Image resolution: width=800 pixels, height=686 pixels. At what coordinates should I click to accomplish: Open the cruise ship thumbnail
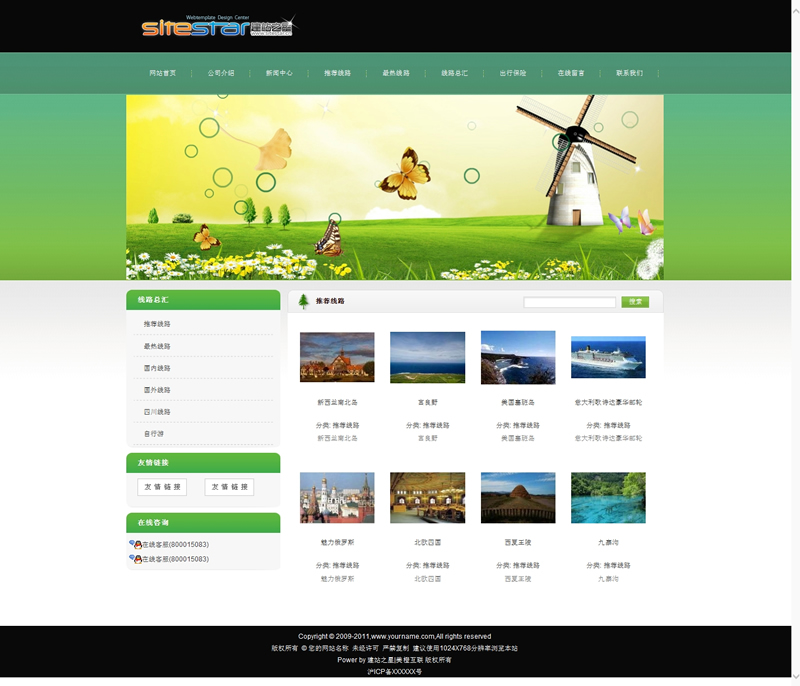click(608, 357)
